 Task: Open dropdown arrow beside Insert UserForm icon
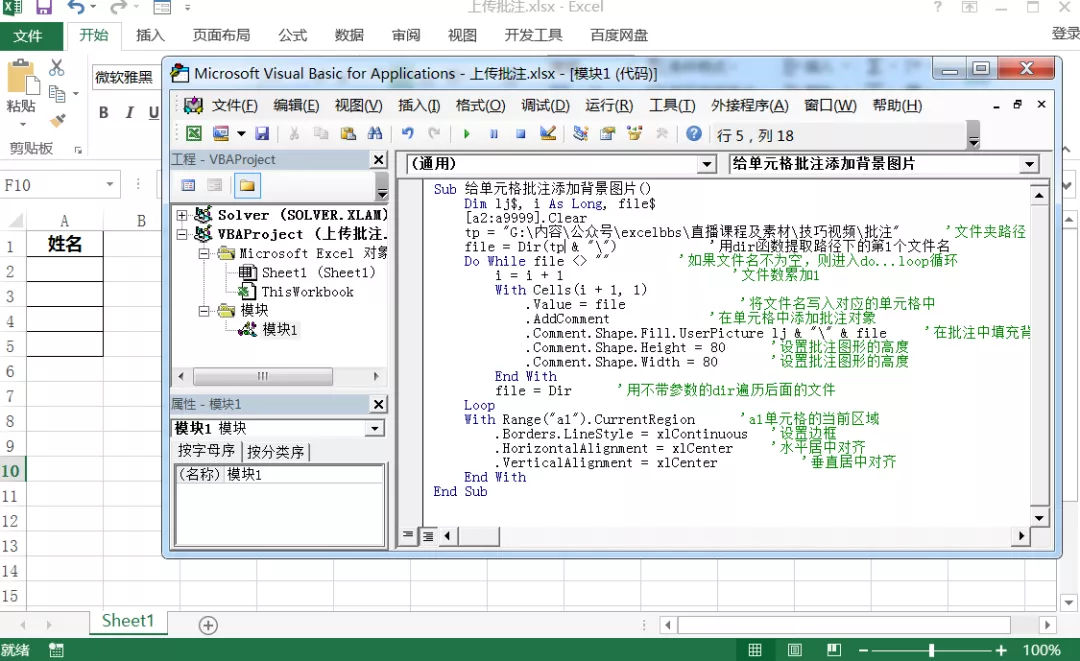(240, 134)
